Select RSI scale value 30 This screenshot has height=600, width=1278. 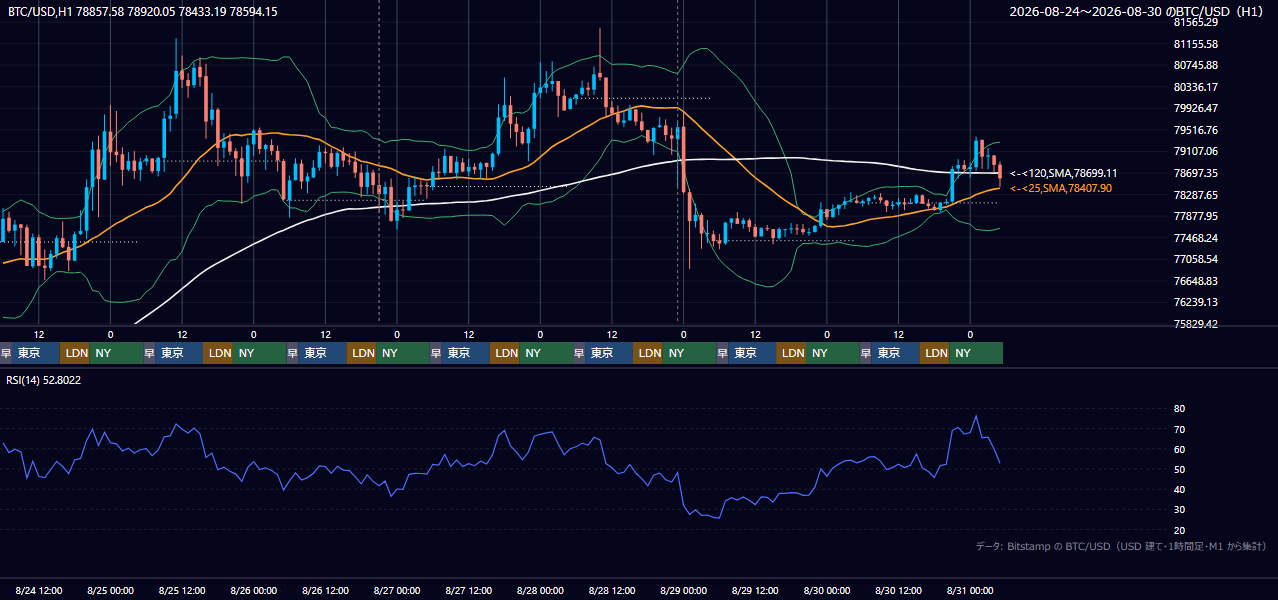click(1180, 510)
